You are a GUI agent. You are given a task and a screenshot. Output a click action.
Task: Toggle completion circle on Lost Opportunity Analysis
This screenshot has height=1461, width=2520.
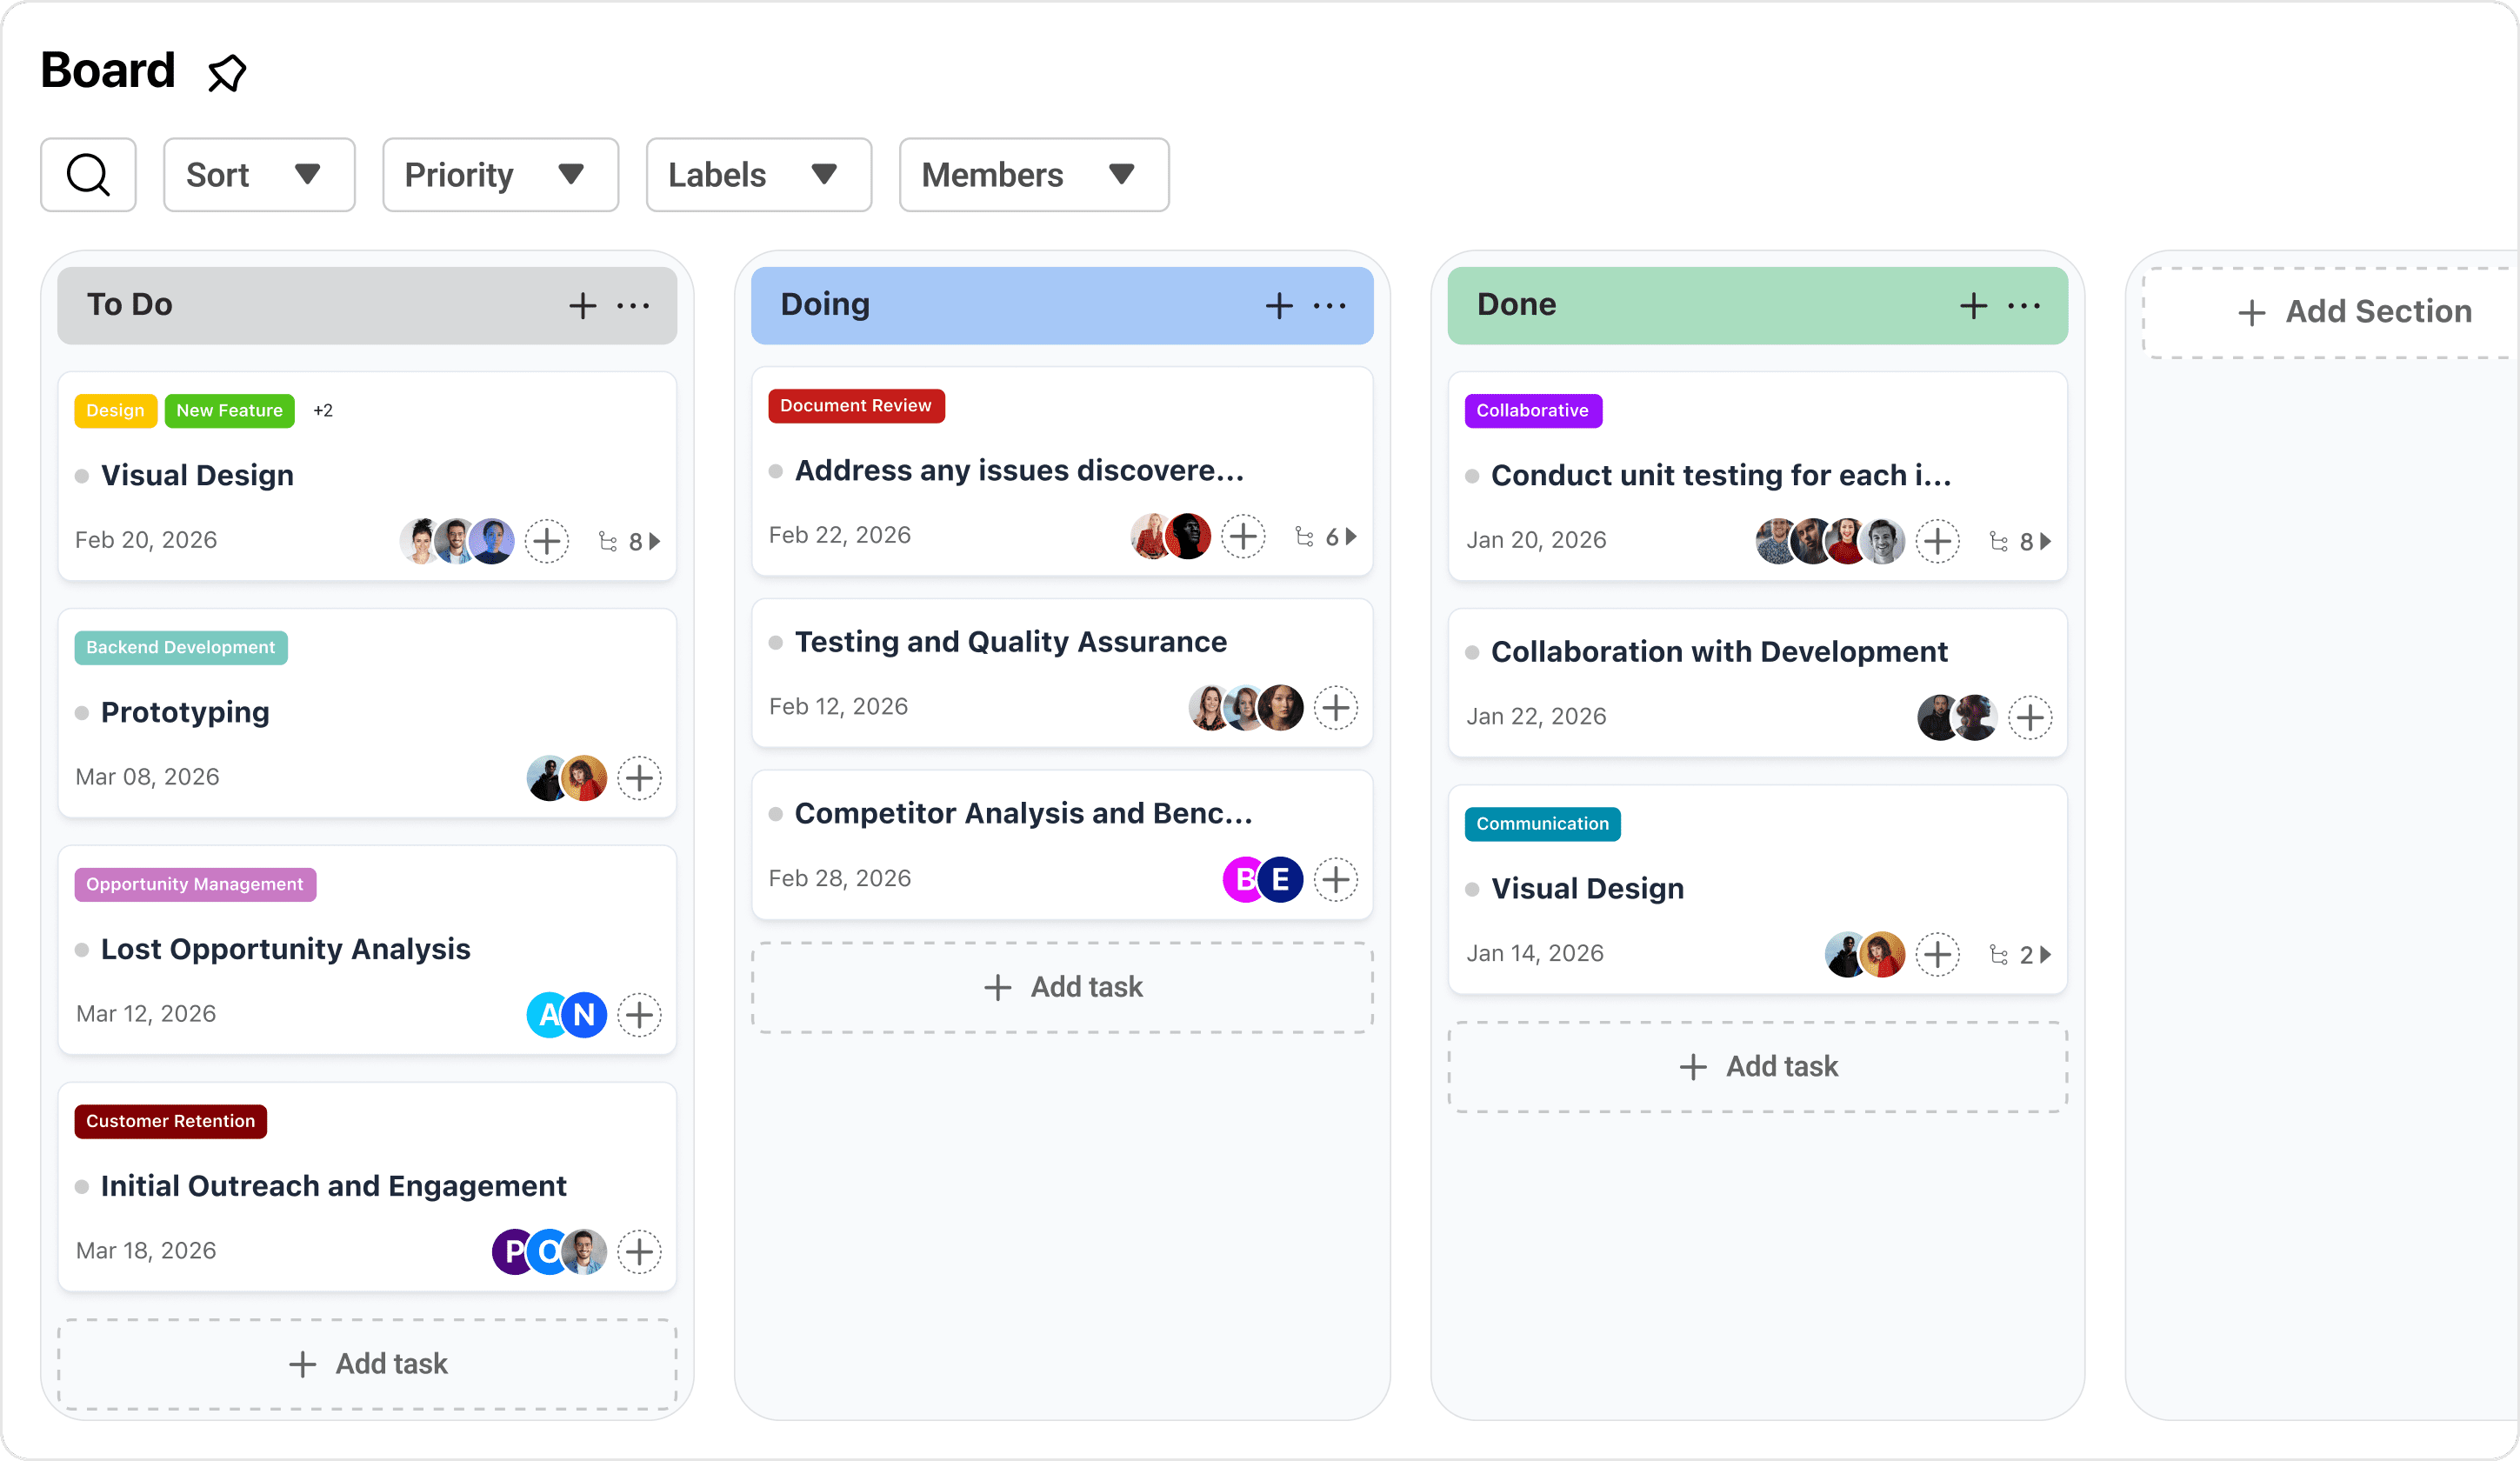click(x=82, y=950)
